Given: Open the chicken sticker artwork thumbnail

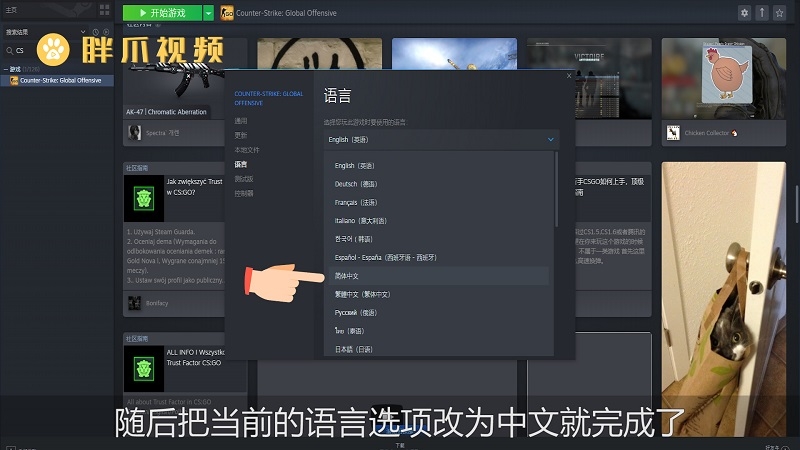Looking at the screenshot, I should [723, 79].
